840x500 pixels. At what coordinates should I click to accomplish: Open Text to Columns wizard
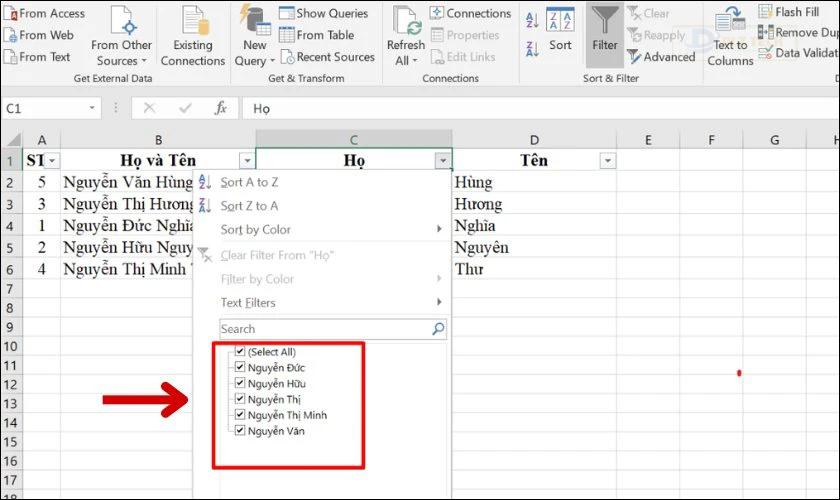730,36
